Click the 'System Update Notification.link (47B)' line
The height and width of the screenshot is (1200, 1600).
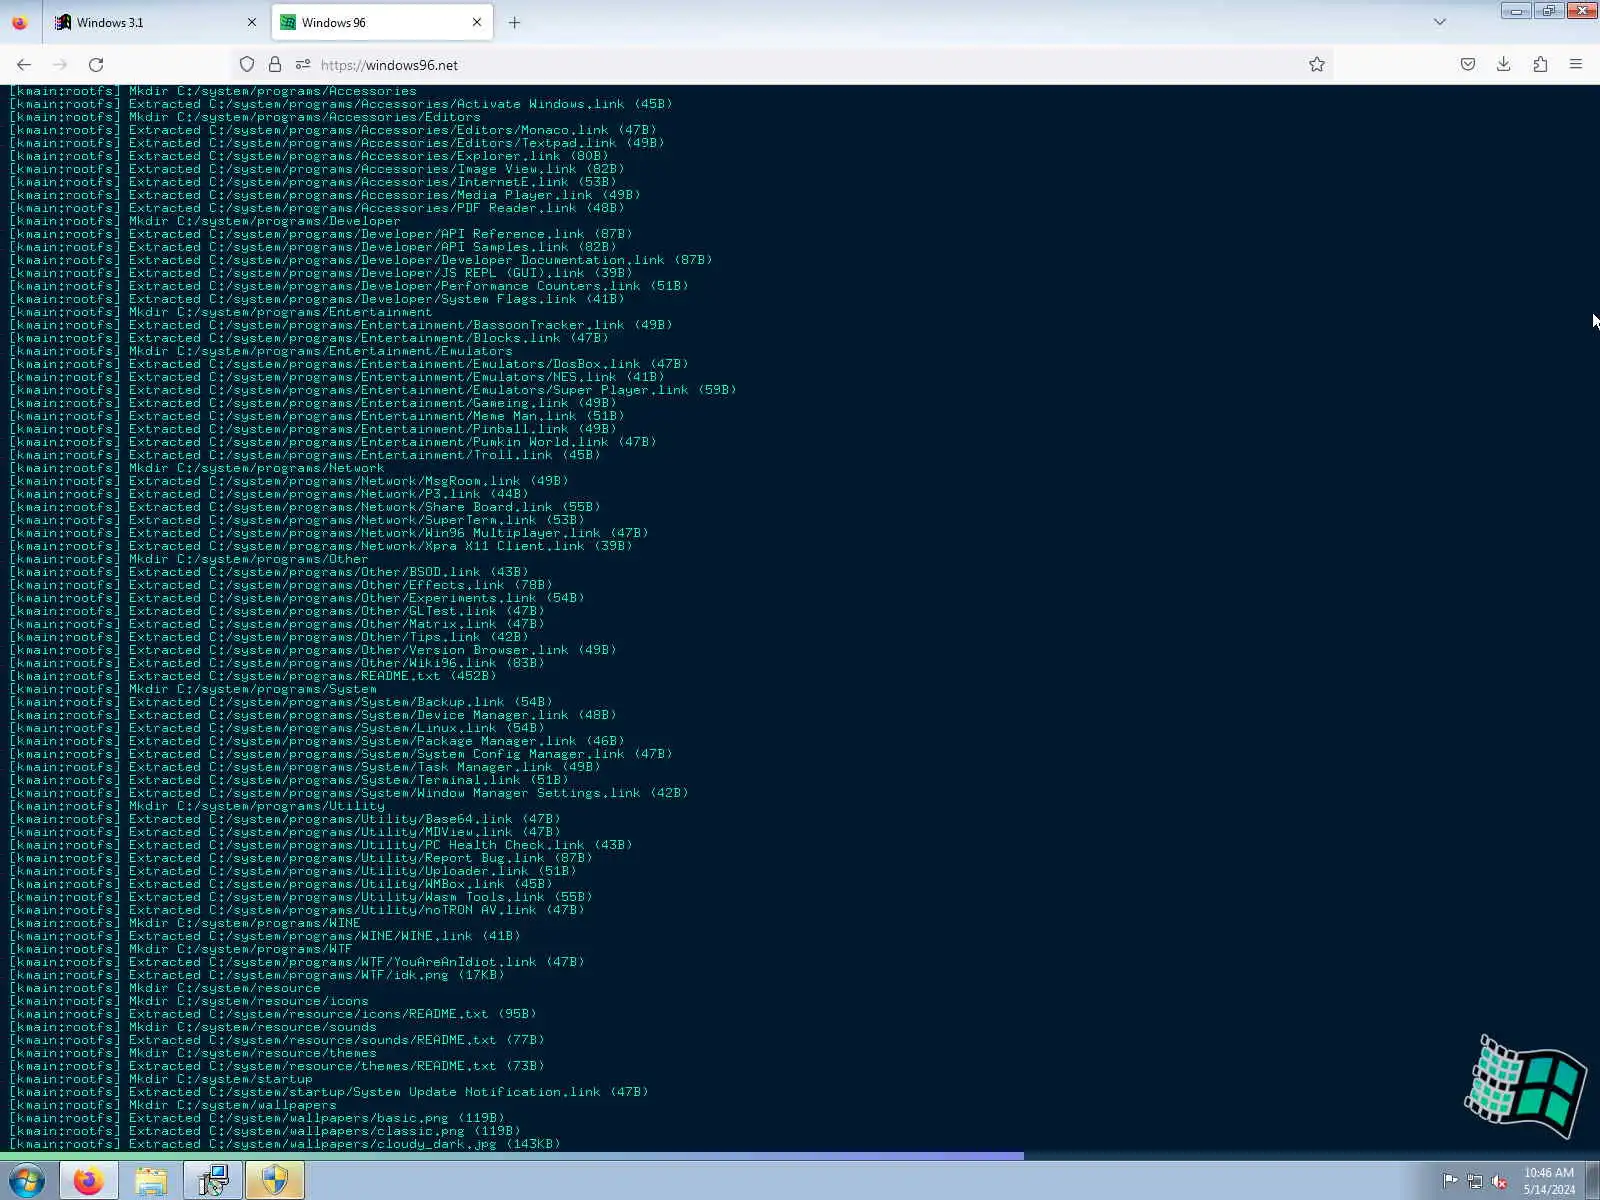pos(329,1092)
